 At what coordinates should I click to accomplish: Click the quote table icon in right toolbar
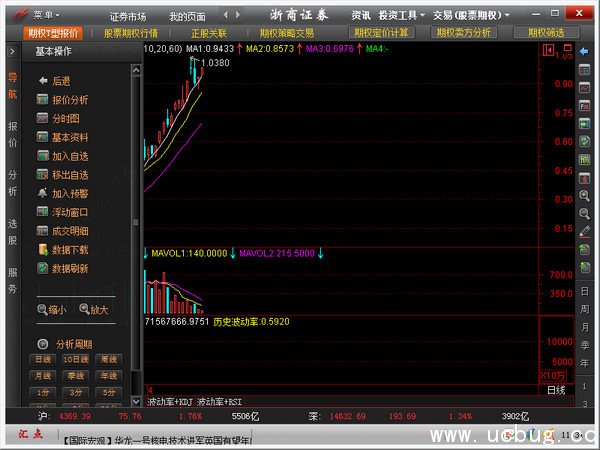(584, 70)
